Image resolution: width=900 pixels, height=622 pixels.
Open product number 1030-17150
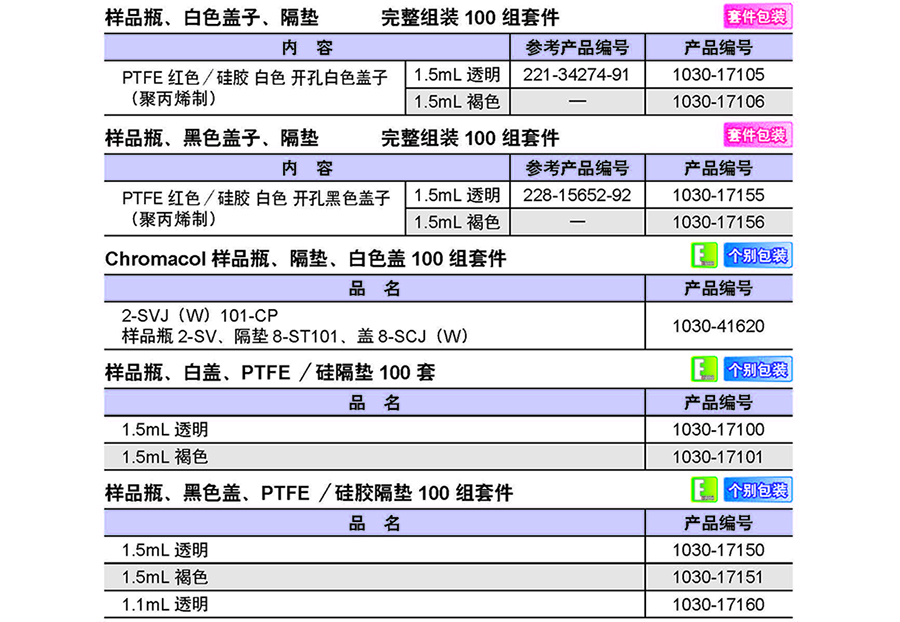[x=718, y=550]
